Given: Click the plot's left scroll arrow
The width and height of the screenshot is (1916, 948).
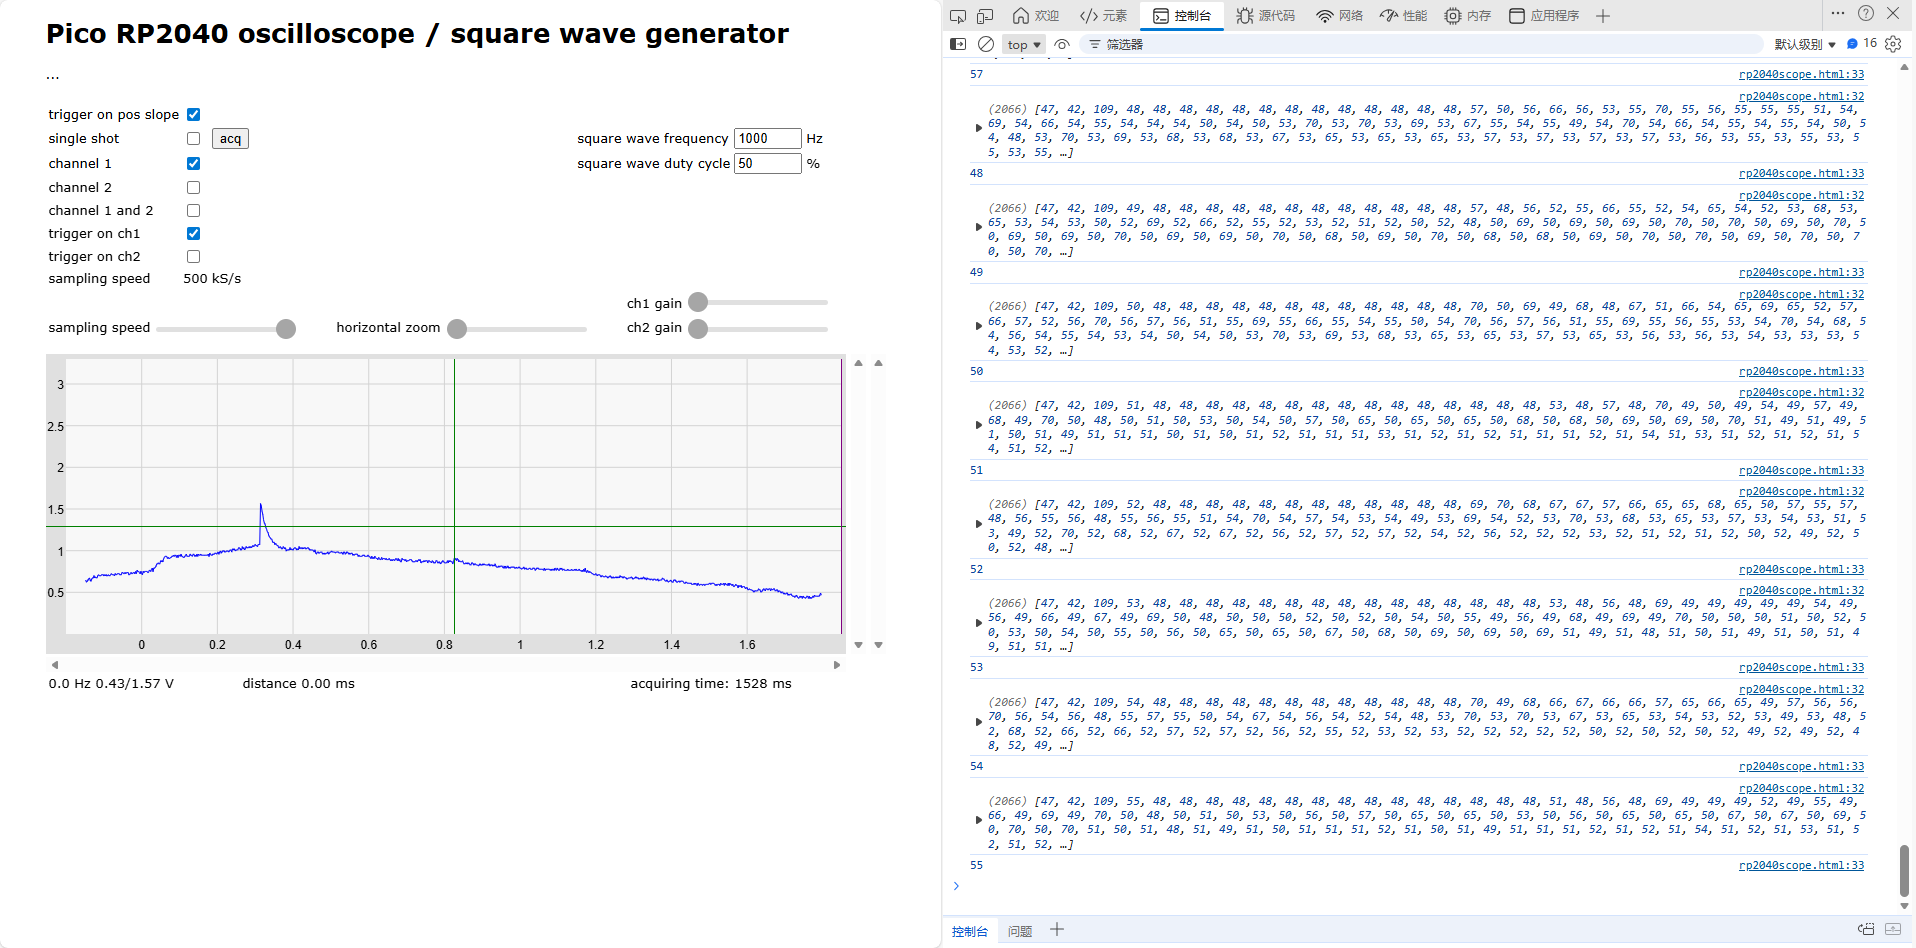Looking at the screenshot, I should [55, 665].
